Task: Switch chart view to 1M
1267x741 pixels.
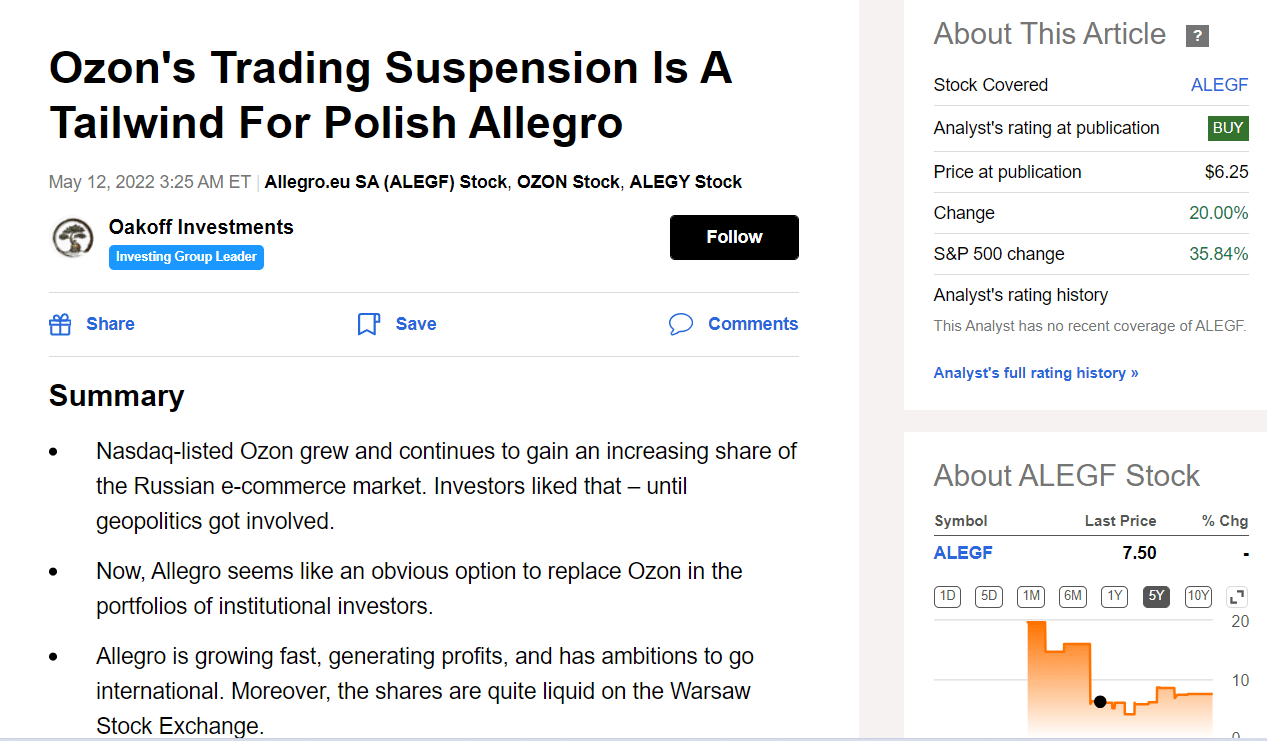Action: [x=1030, y=596]
